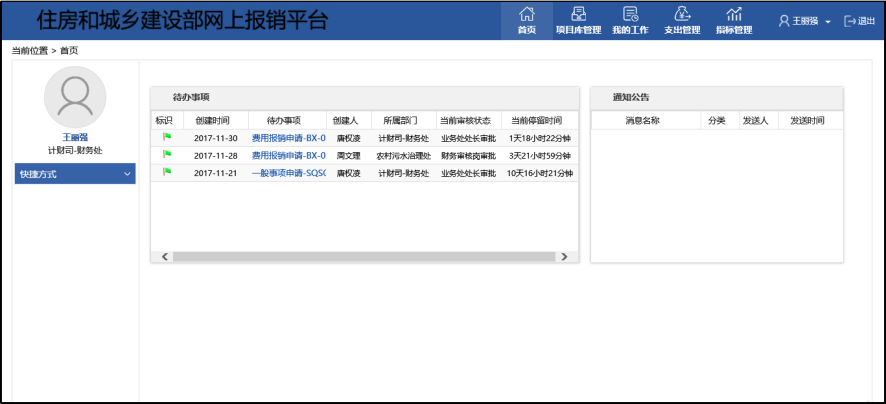Image resolution: width=886 pixels, height=404 pixels.
Task: Open the 费用报销申请 link dated 2017-11-28
Action: [288, 155]
